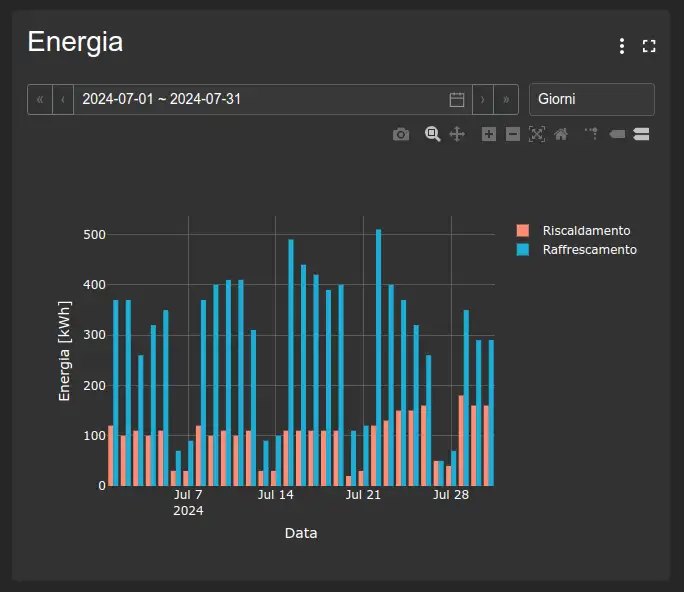This screenshot has height=592, width=684.
Task: Jump back with double left arrow
Action: tap(40, 99)
